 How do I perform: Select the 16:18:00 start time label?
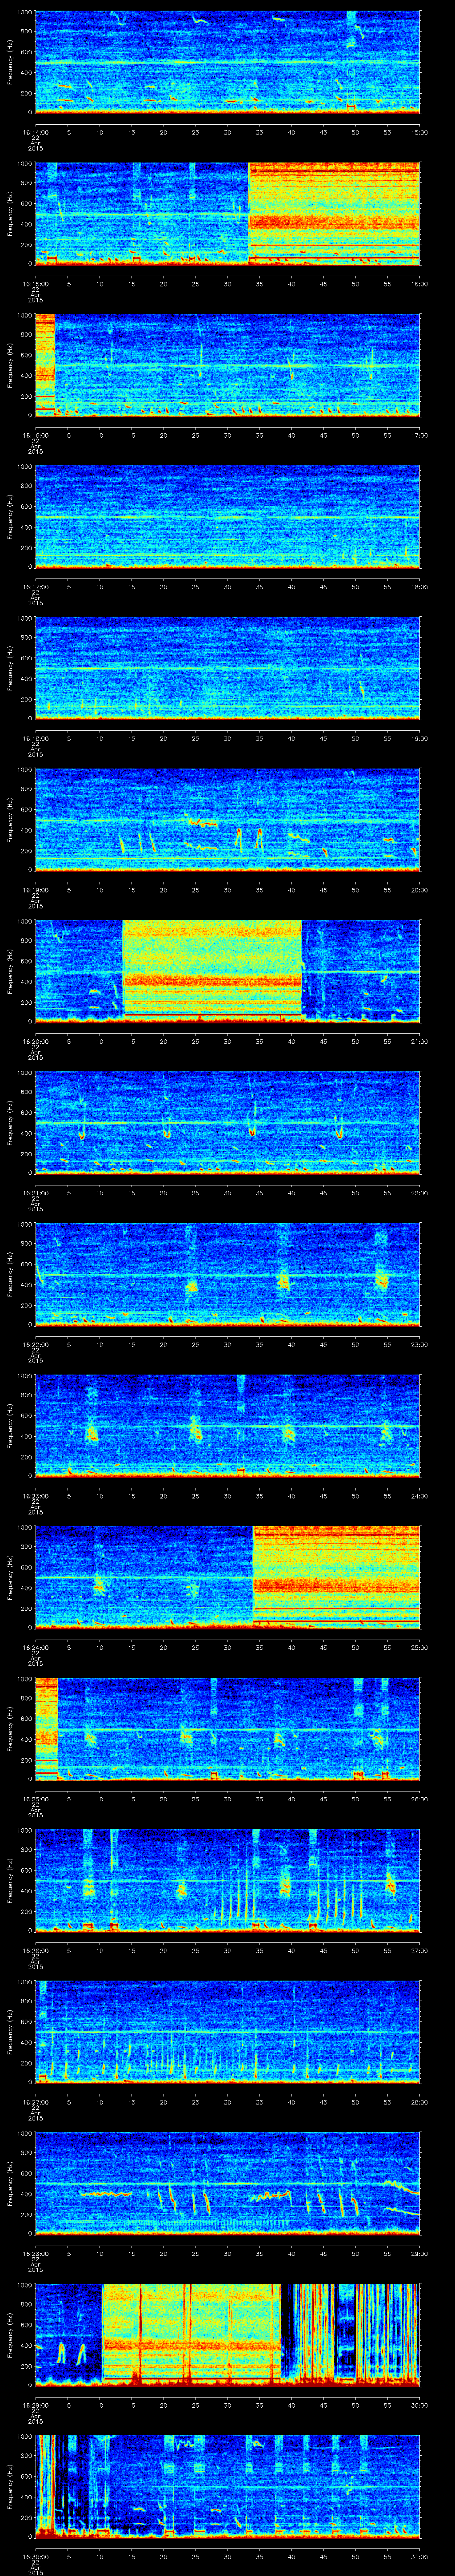(35, 739)
